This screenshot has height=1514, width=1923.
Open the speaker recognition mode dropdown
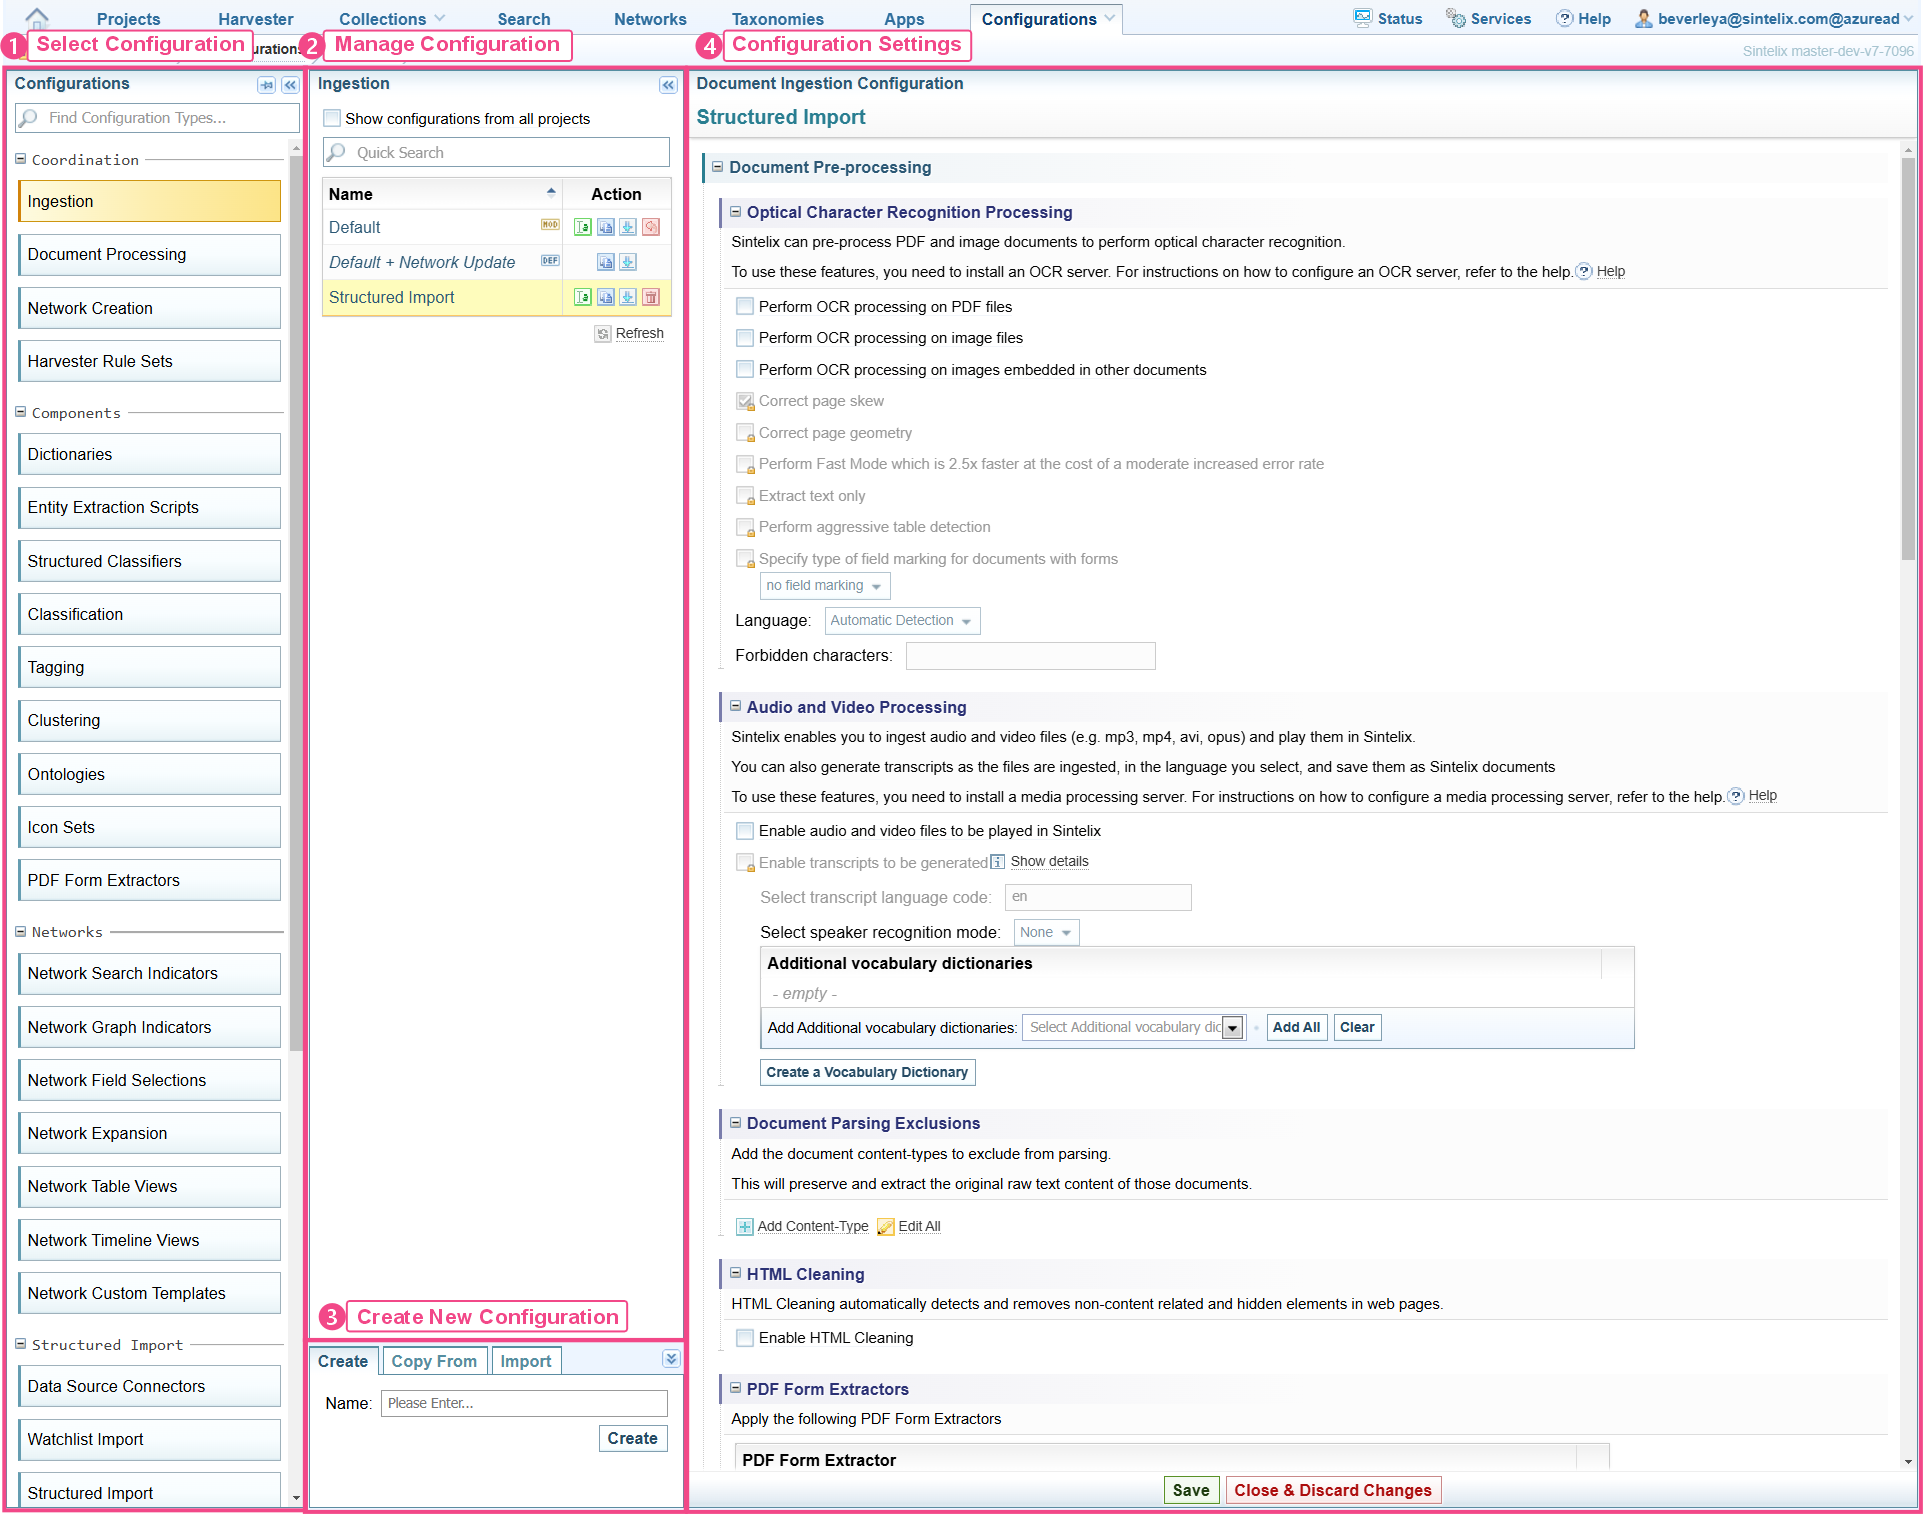click(1046, 933)
